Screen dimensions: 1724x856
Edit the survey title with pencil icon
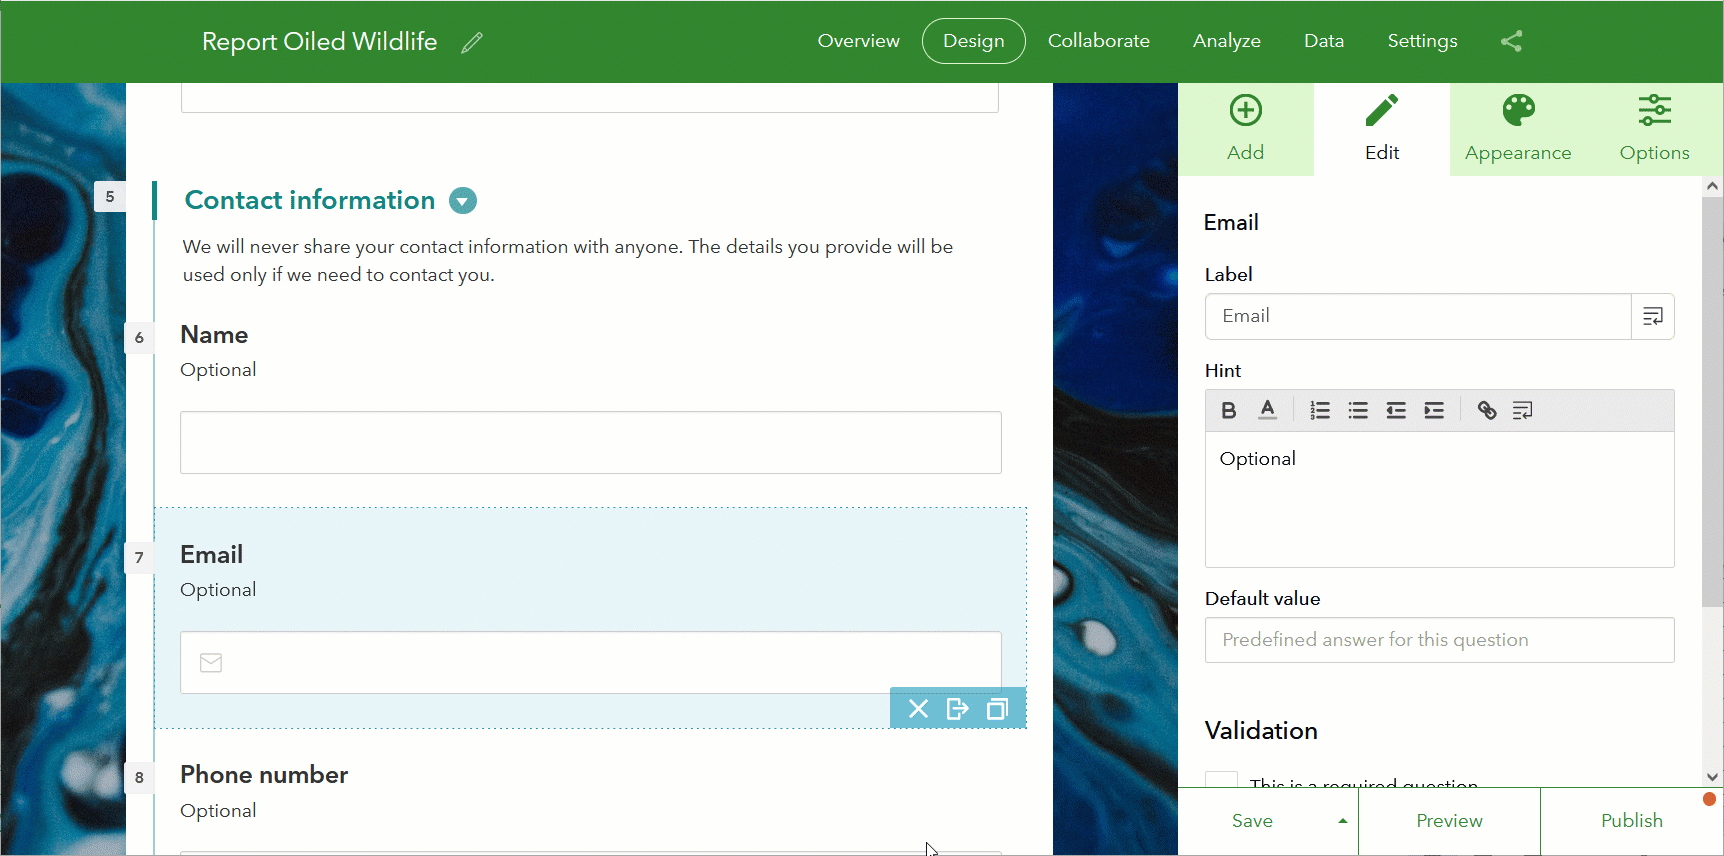click(x=472, y=42)
